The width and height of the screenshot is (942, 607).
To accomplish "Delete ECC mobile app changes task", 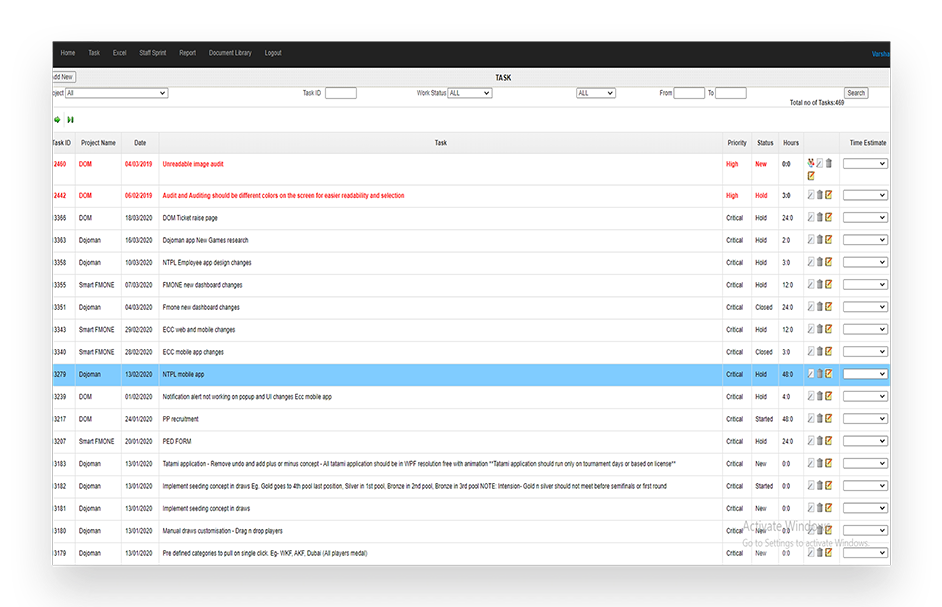I will pyautogui.click(x=819, y=351).
